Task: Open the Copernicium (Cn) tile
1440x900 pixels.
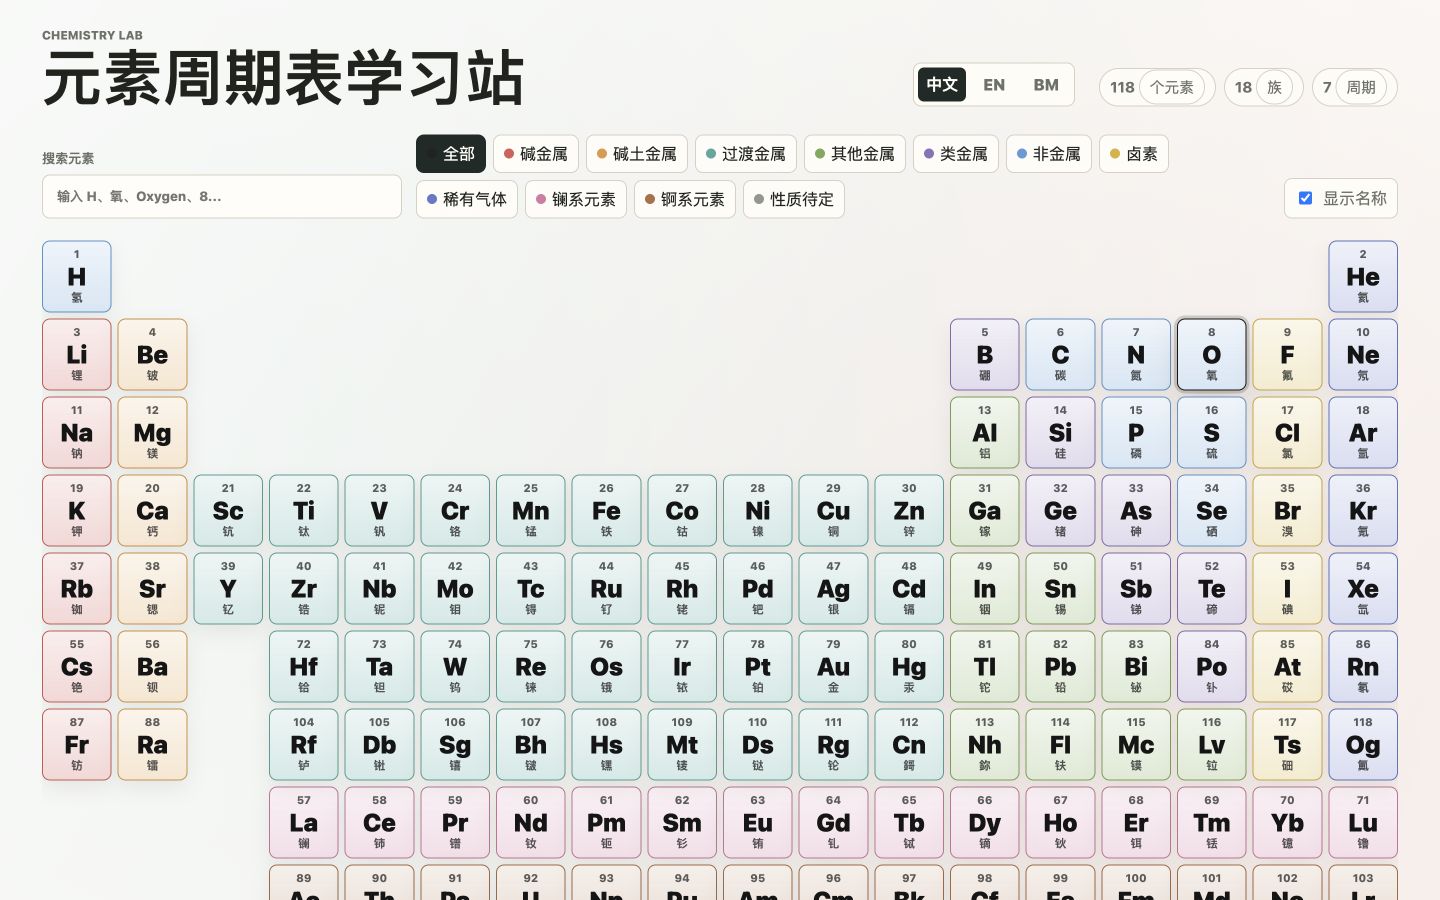Action: (909, 744)
